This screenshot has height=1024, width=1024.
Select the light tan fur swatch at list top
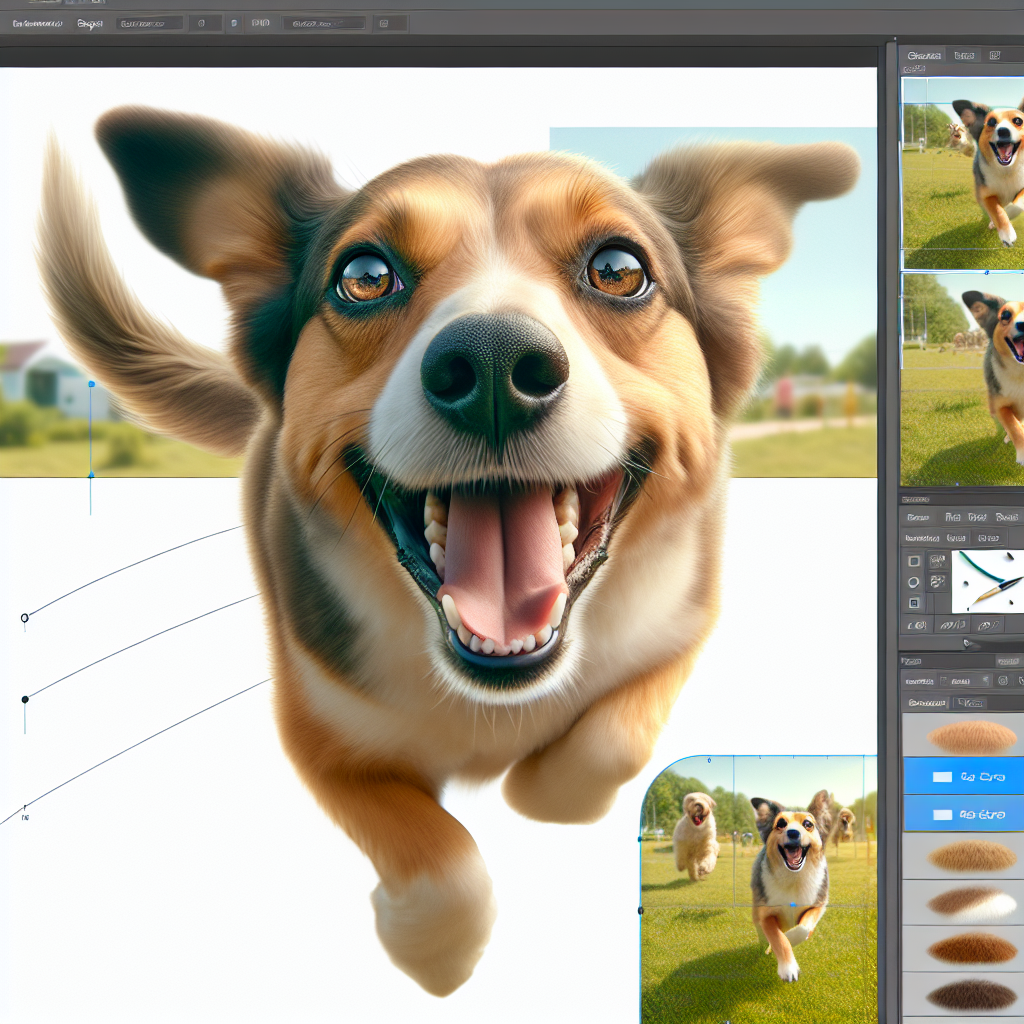pos(963,737)
